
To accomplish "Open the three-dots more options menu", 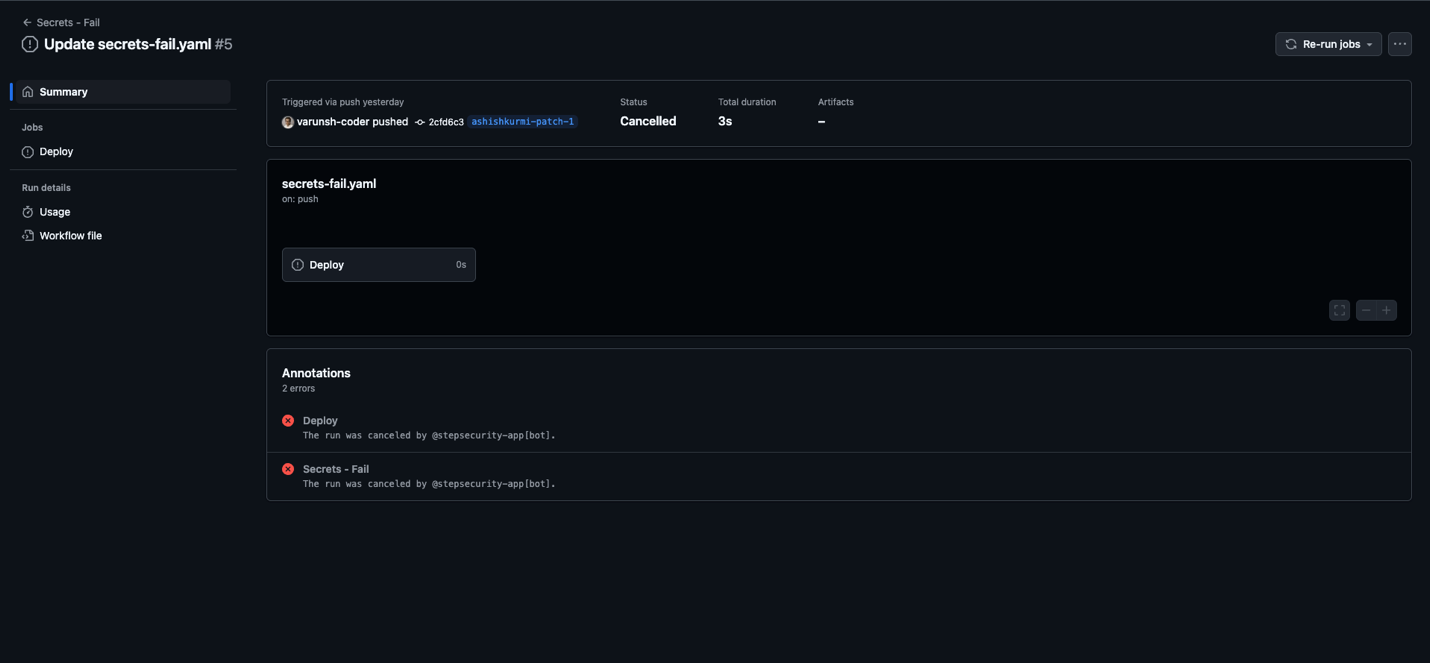I will 1399,44.
